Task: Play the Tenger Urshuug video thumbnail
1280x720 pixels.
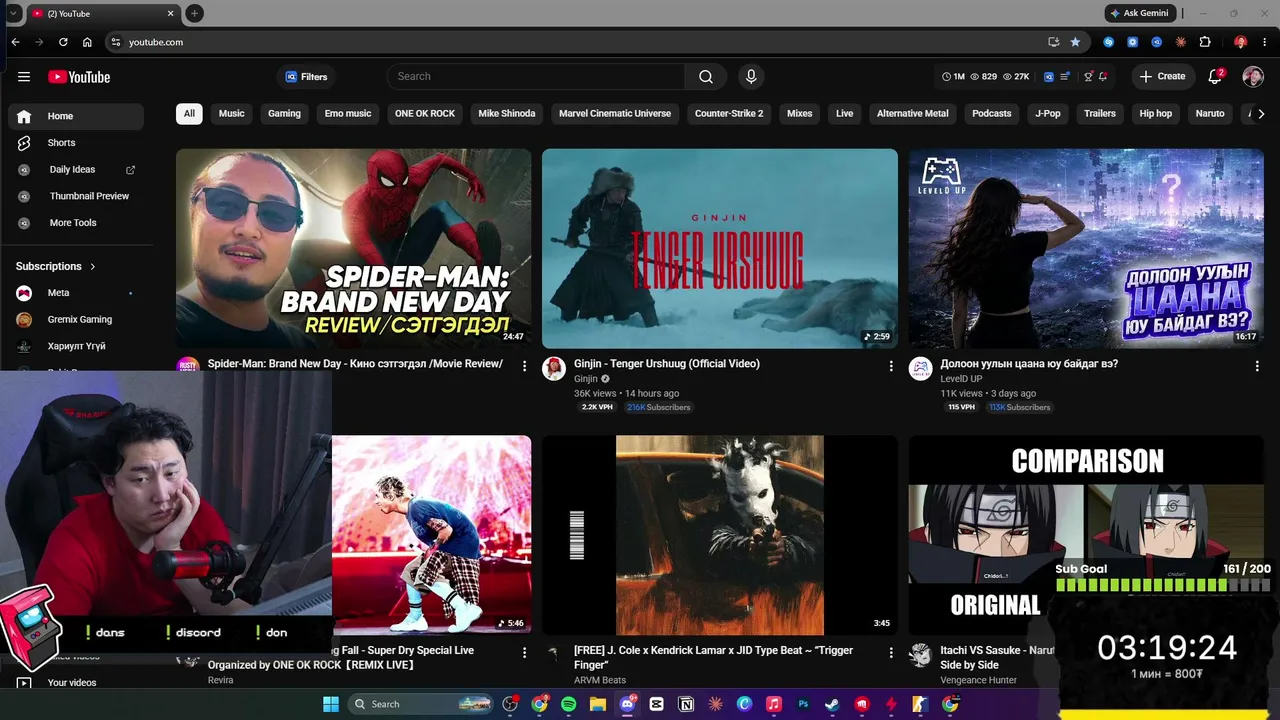Action: (x=720, y=248)
